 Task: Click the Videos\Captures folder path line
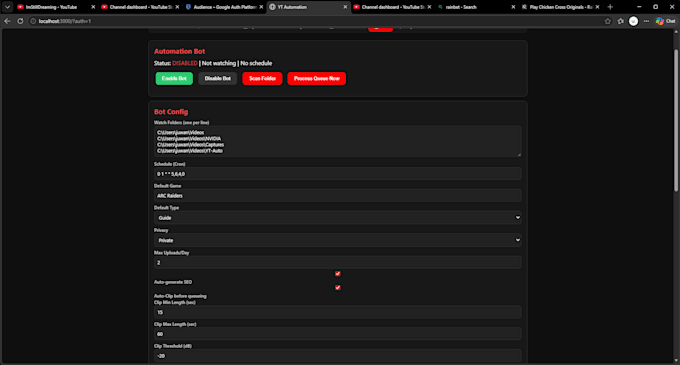click(190, 145)
